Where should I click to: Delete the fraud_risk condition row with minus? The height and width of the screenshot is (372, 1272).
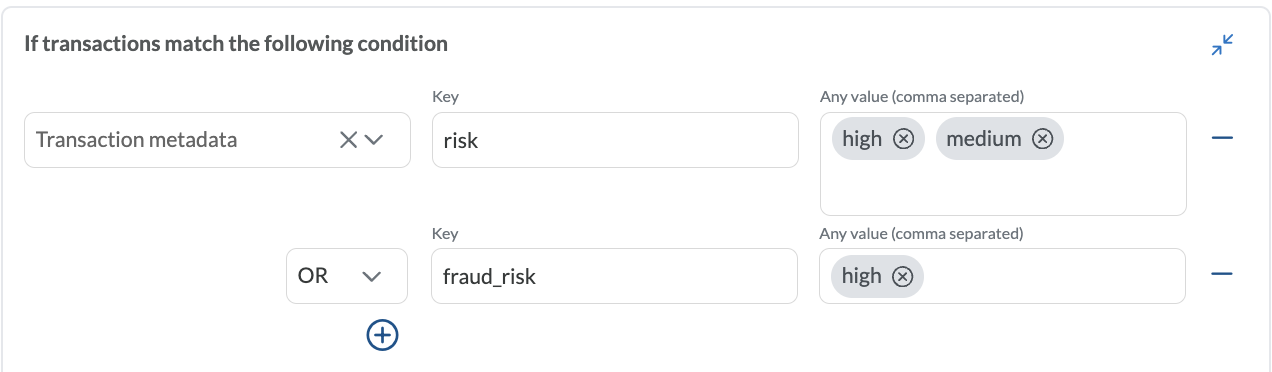[1221, 274]
